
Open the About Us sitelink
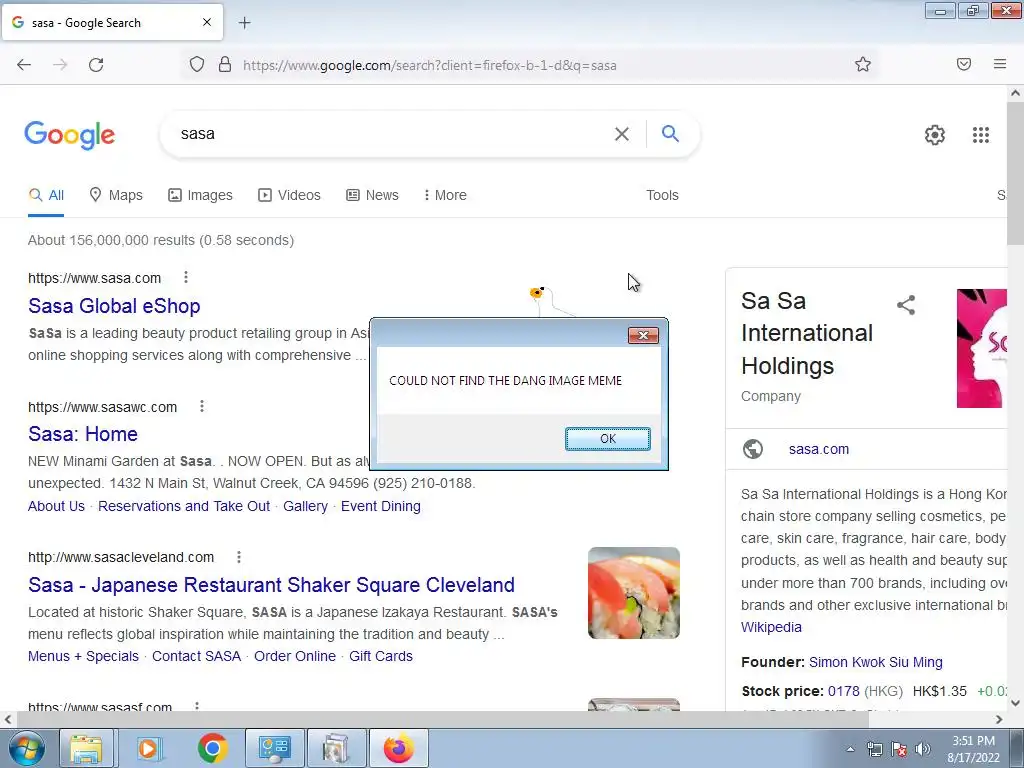pyautogui.click(x=56, y=506)
